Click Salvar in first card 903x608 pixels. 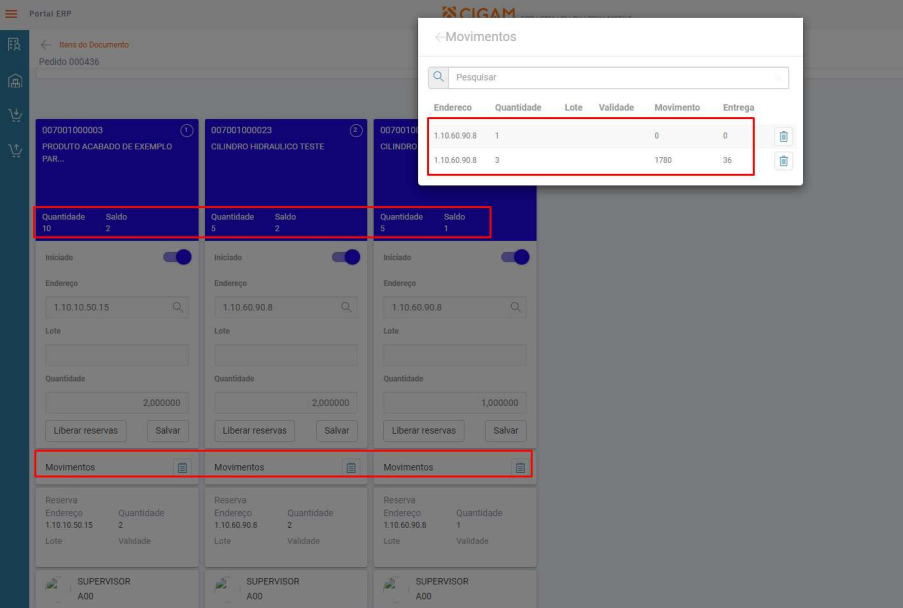(168, 430)
